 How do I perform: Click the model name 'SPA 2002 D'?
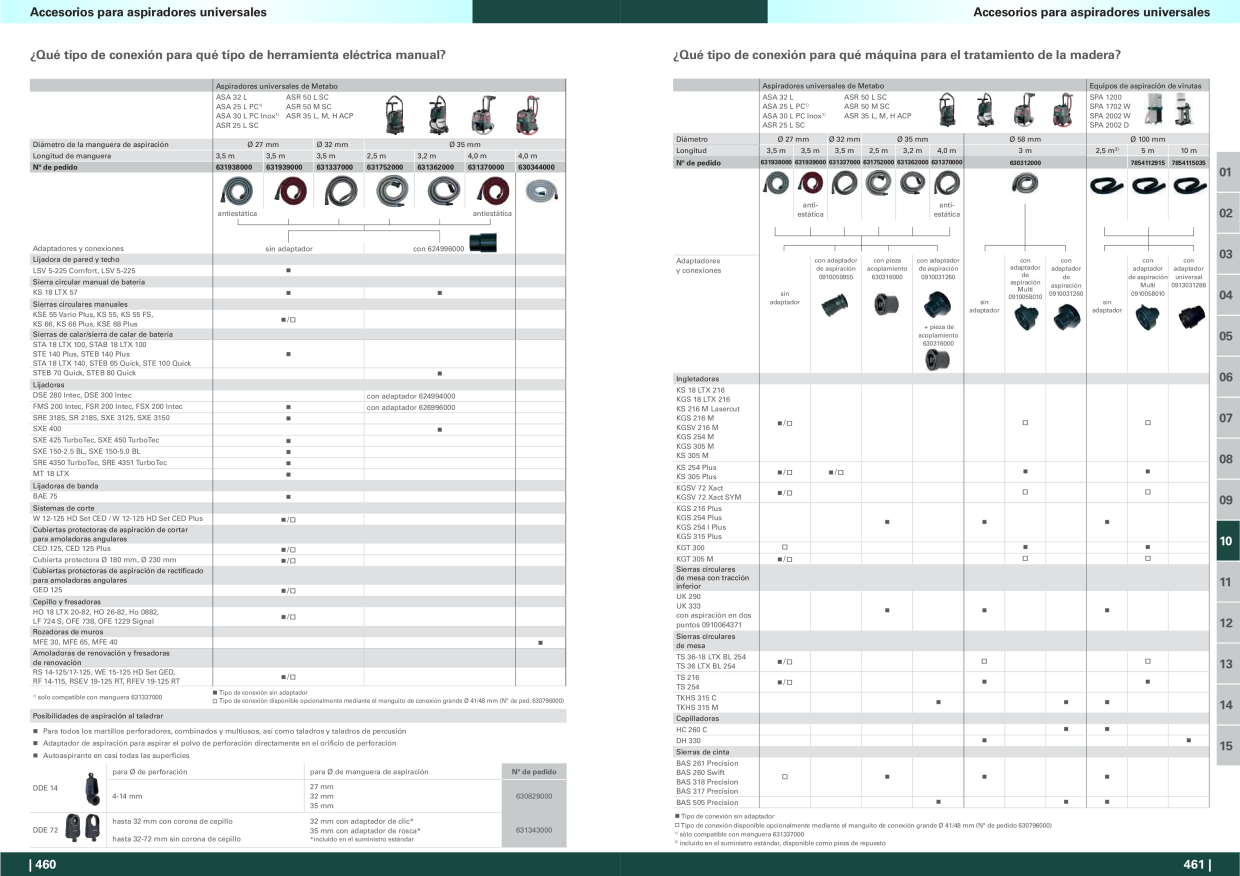1110,125
